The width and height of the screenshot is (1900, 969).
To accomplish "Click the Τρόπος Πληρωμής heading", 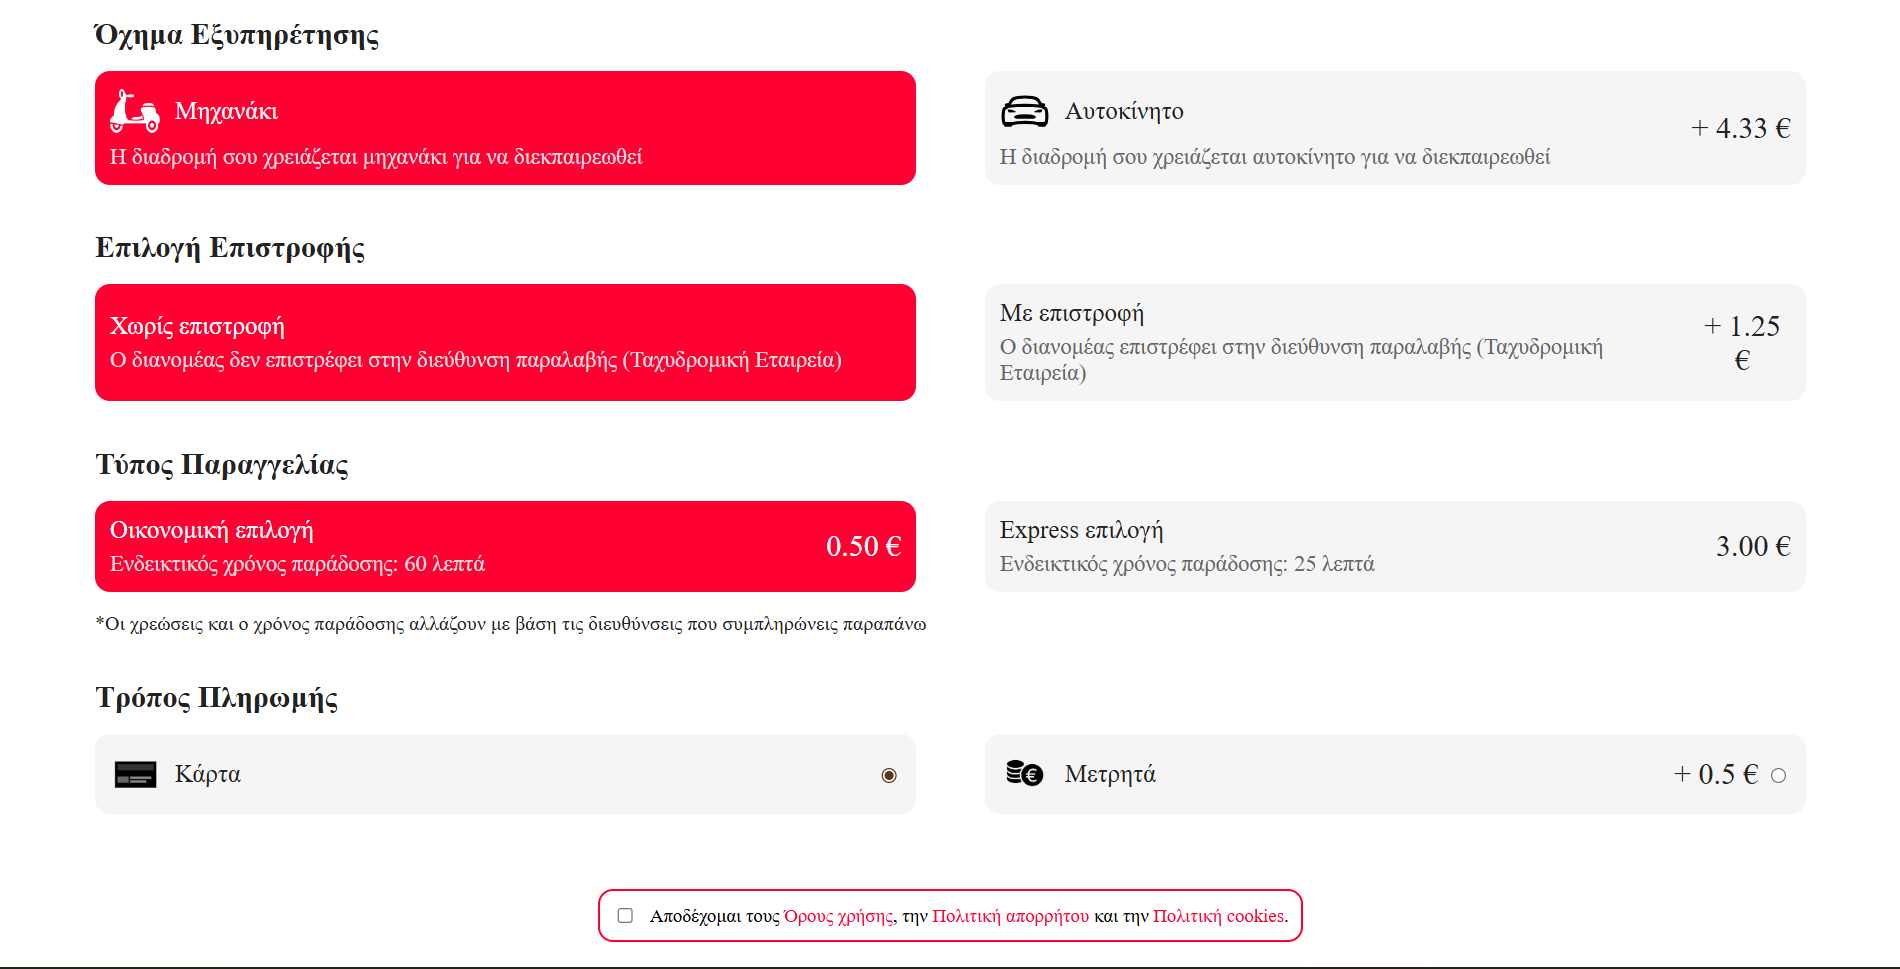I will [217, 698].
